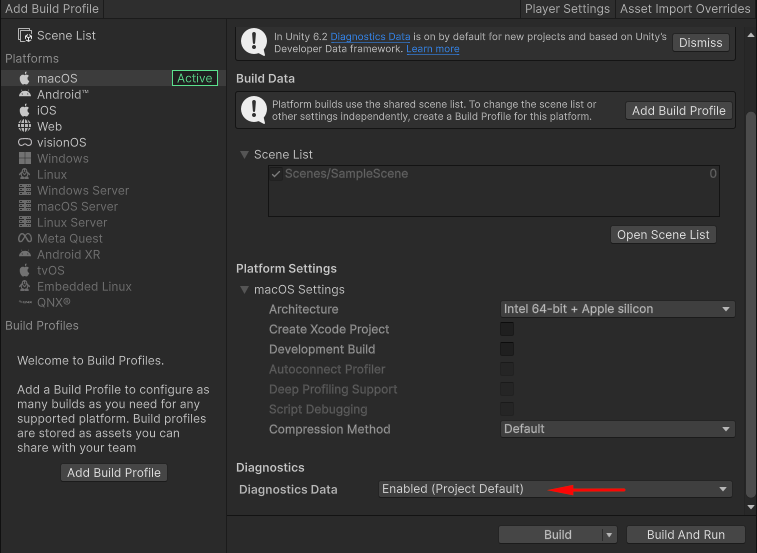
Task: Select Scene List in the sidebar
Action: 113,35
